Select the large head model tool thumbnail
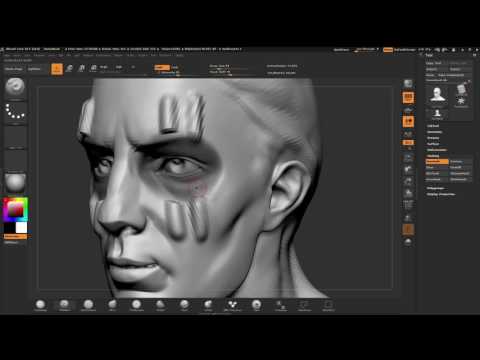Screen dimensions: 480x360 [438, 95]
